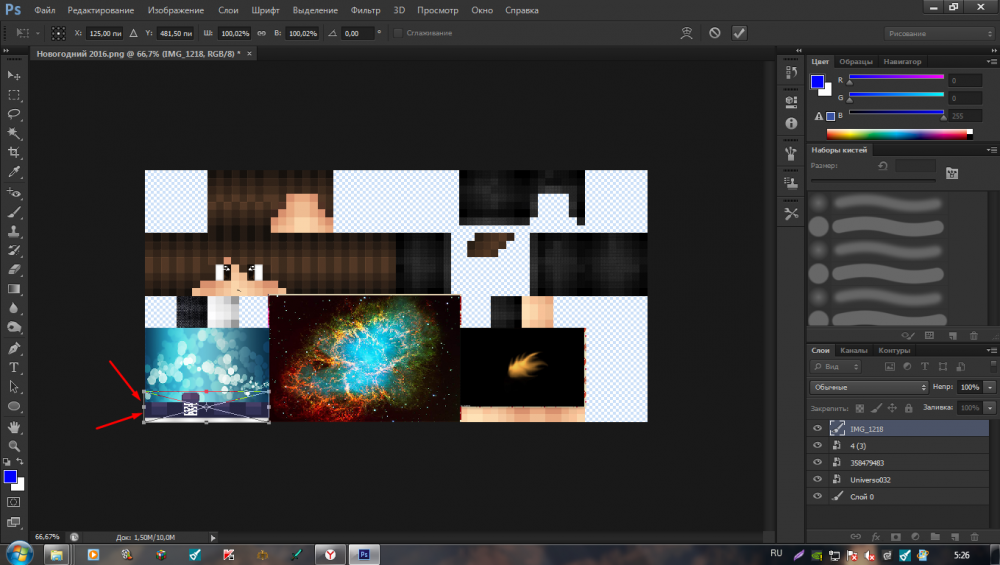
Task: Hide the Universo032 layer
Action: click(x=817, y=479)
